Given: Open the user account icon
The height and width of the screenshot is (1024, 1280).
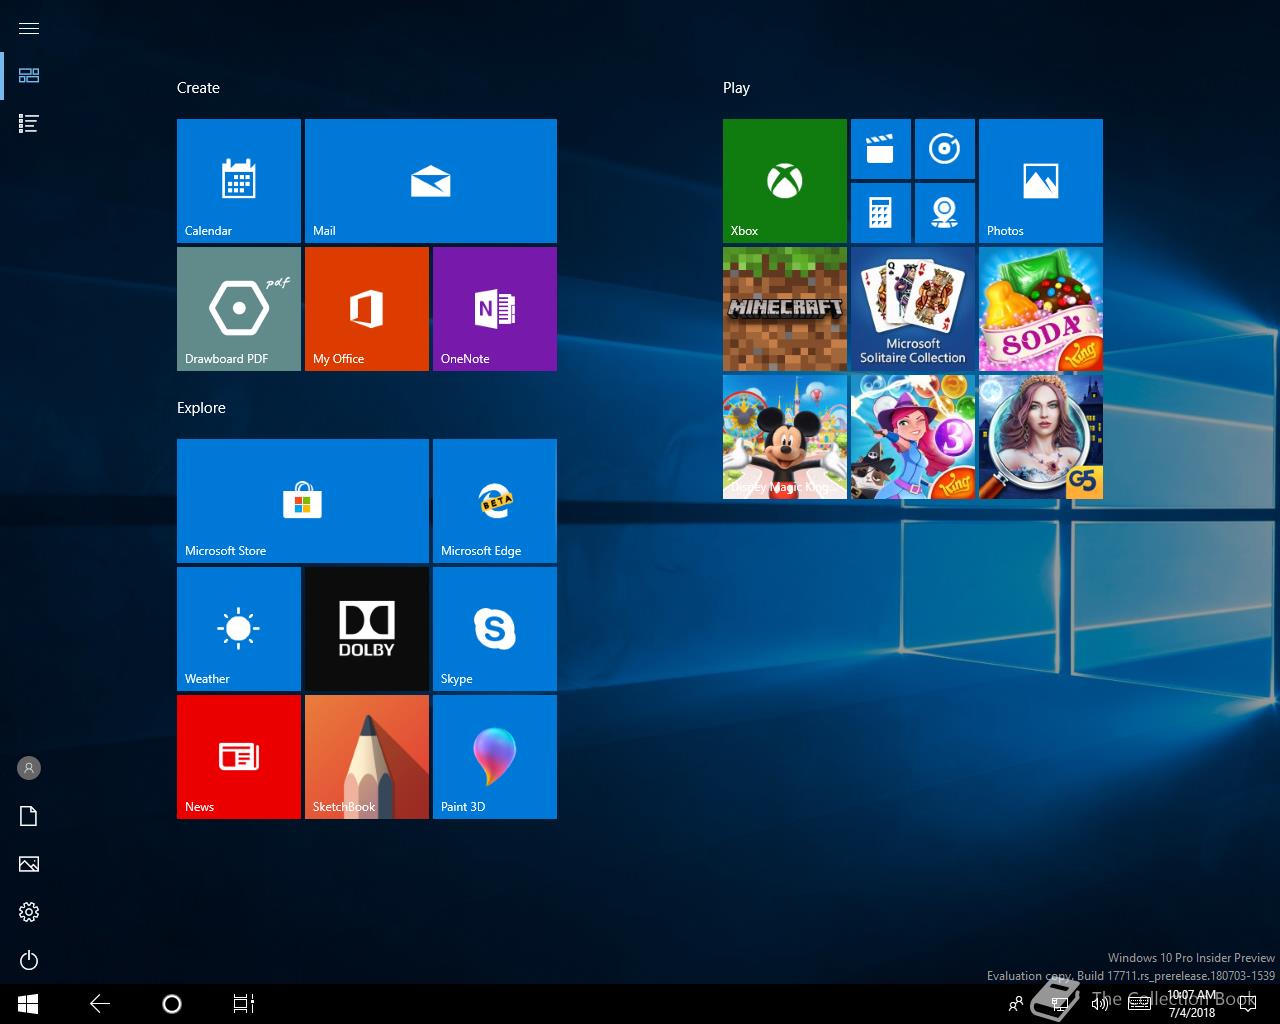Looking at the screenshot, I should click(x=29, y=768).
